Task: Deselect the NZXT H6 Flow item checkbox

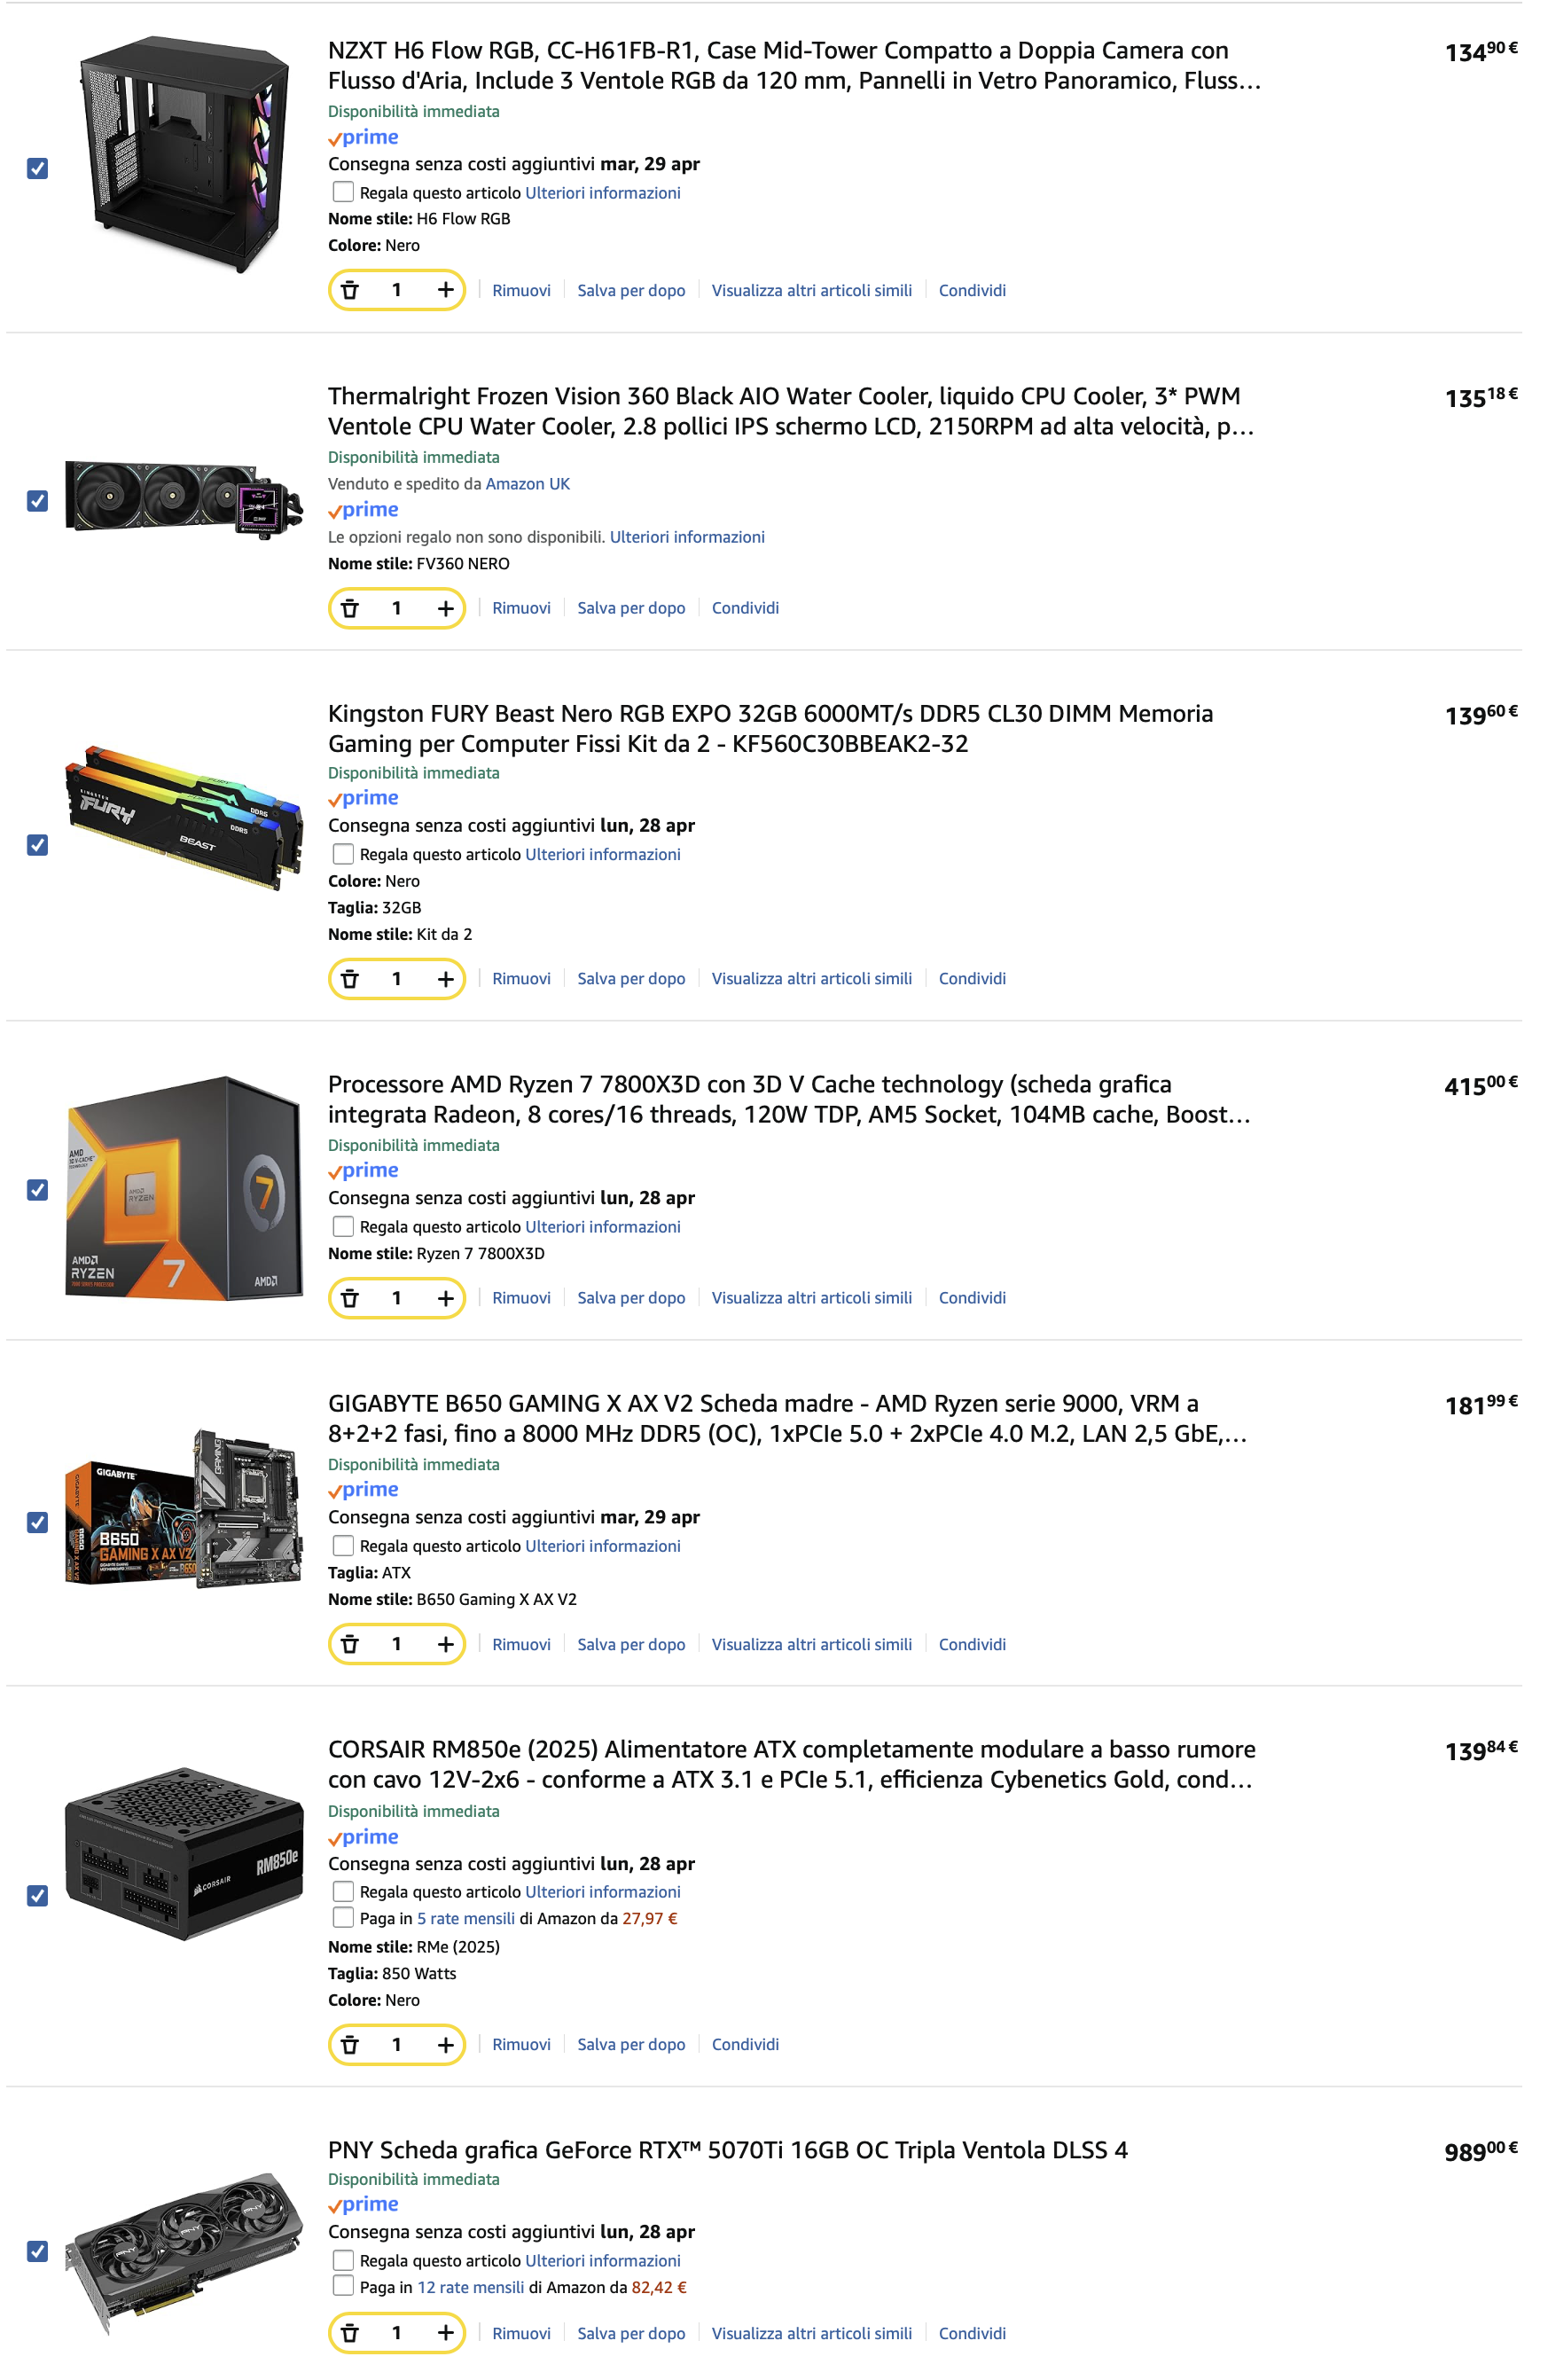Action: tap(37, 168)
